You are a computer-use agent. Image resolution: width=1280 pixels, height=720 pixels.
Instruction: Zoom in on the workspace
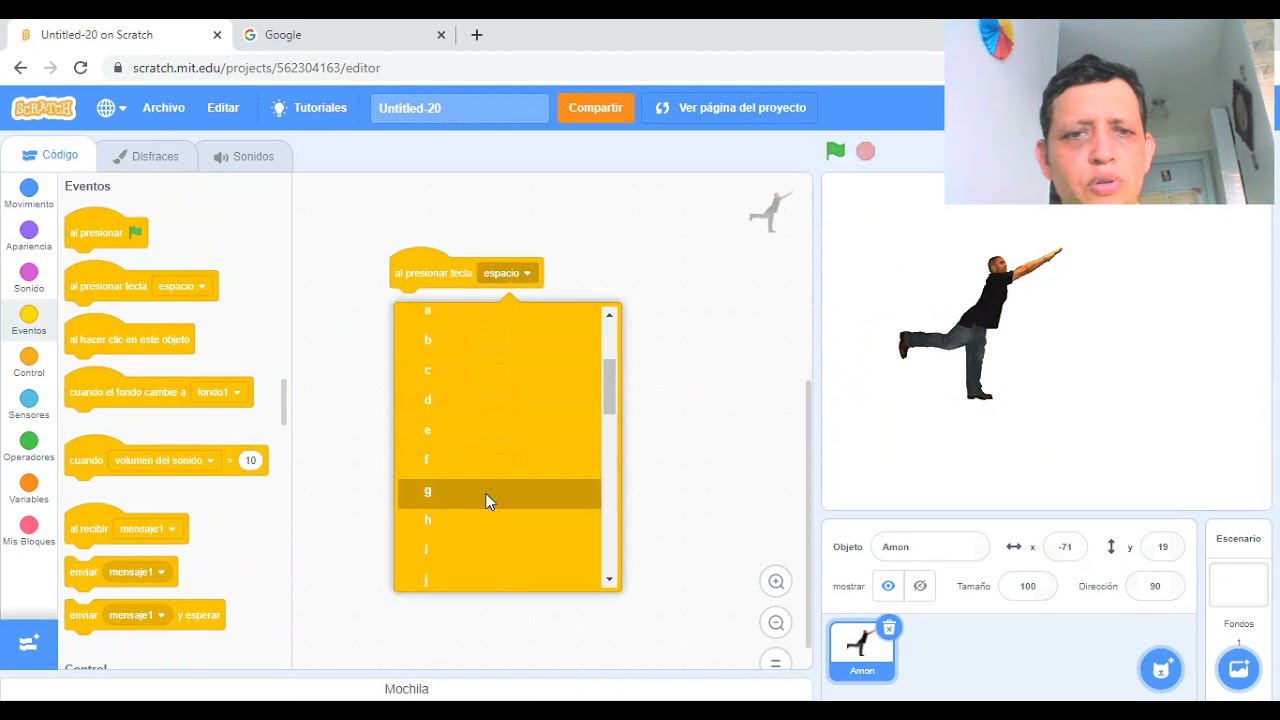[x=775, y=581]
